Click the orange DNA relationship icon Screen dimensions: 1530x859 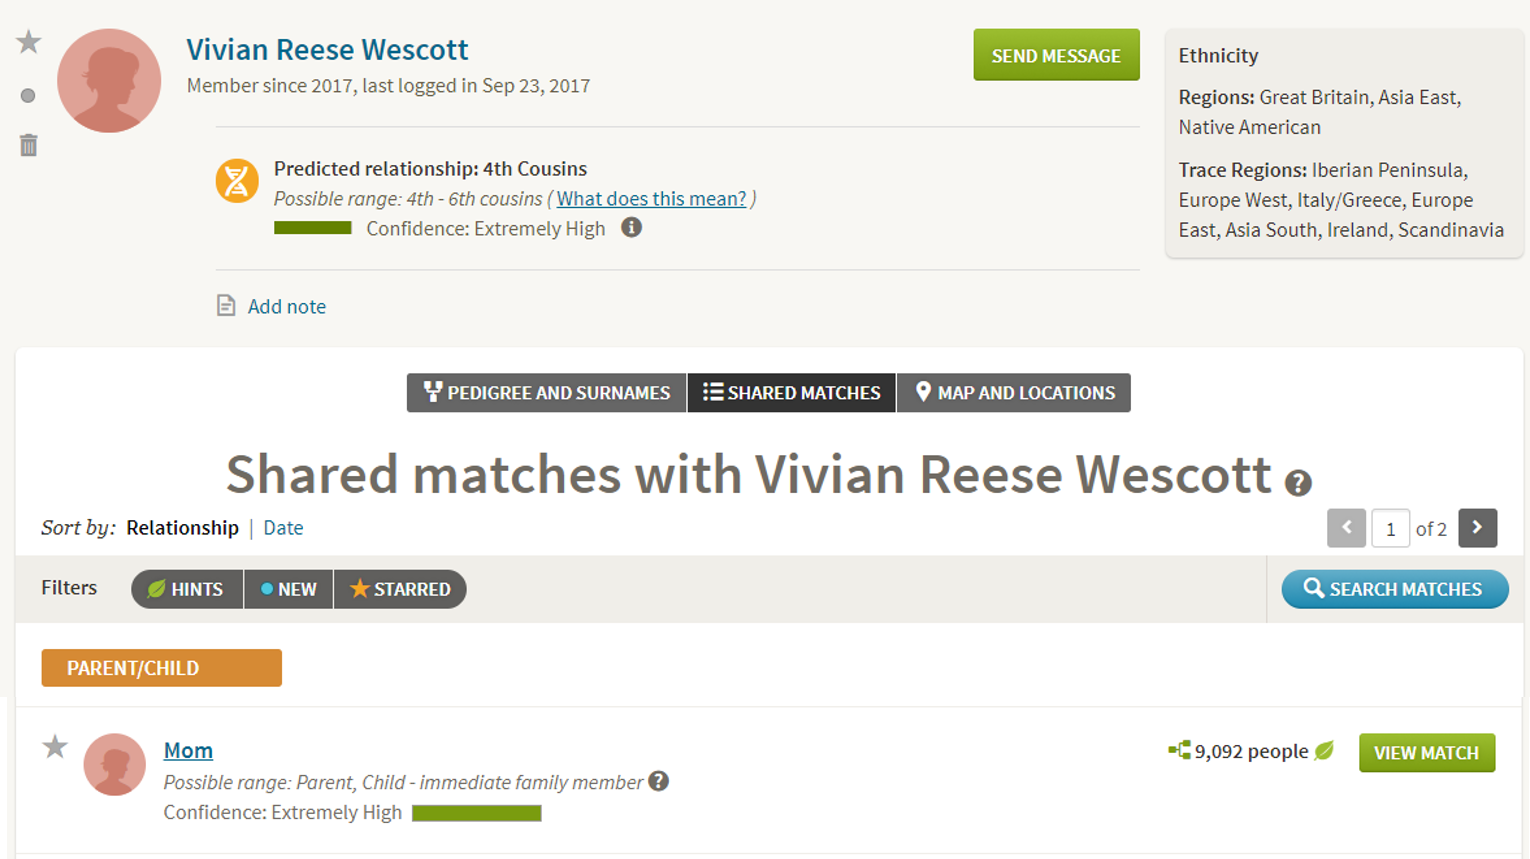[237, 181]
